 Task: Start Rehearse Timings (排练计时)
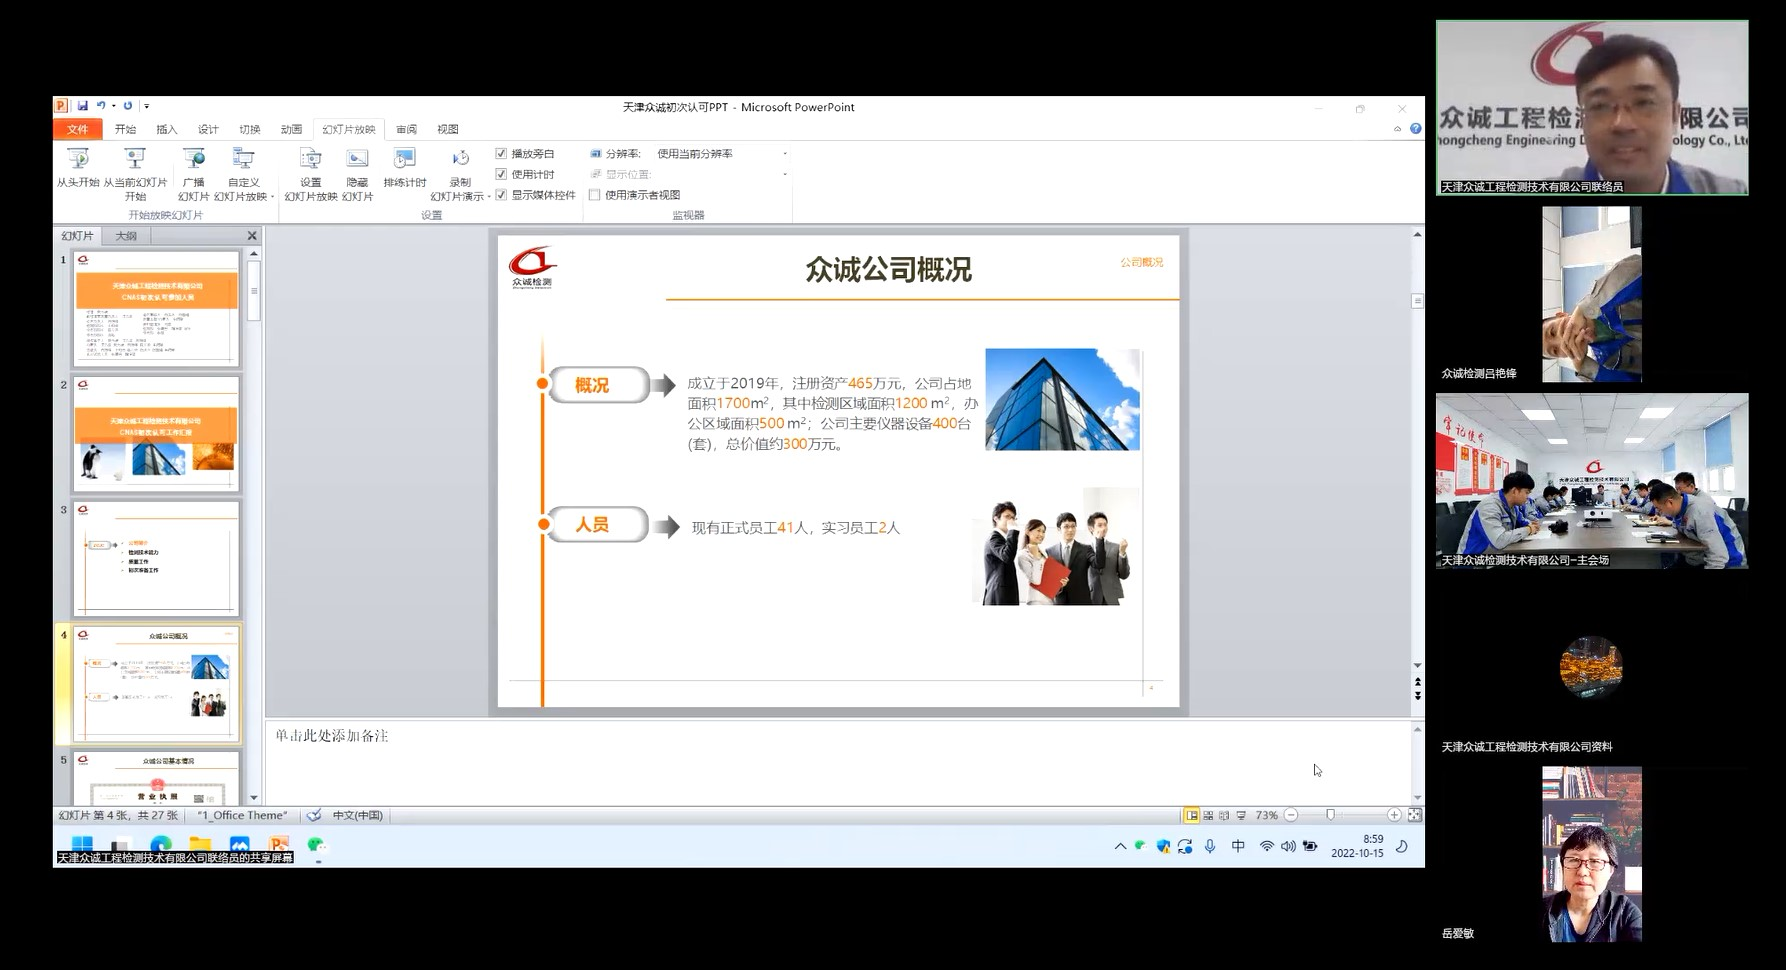point(405,167)
